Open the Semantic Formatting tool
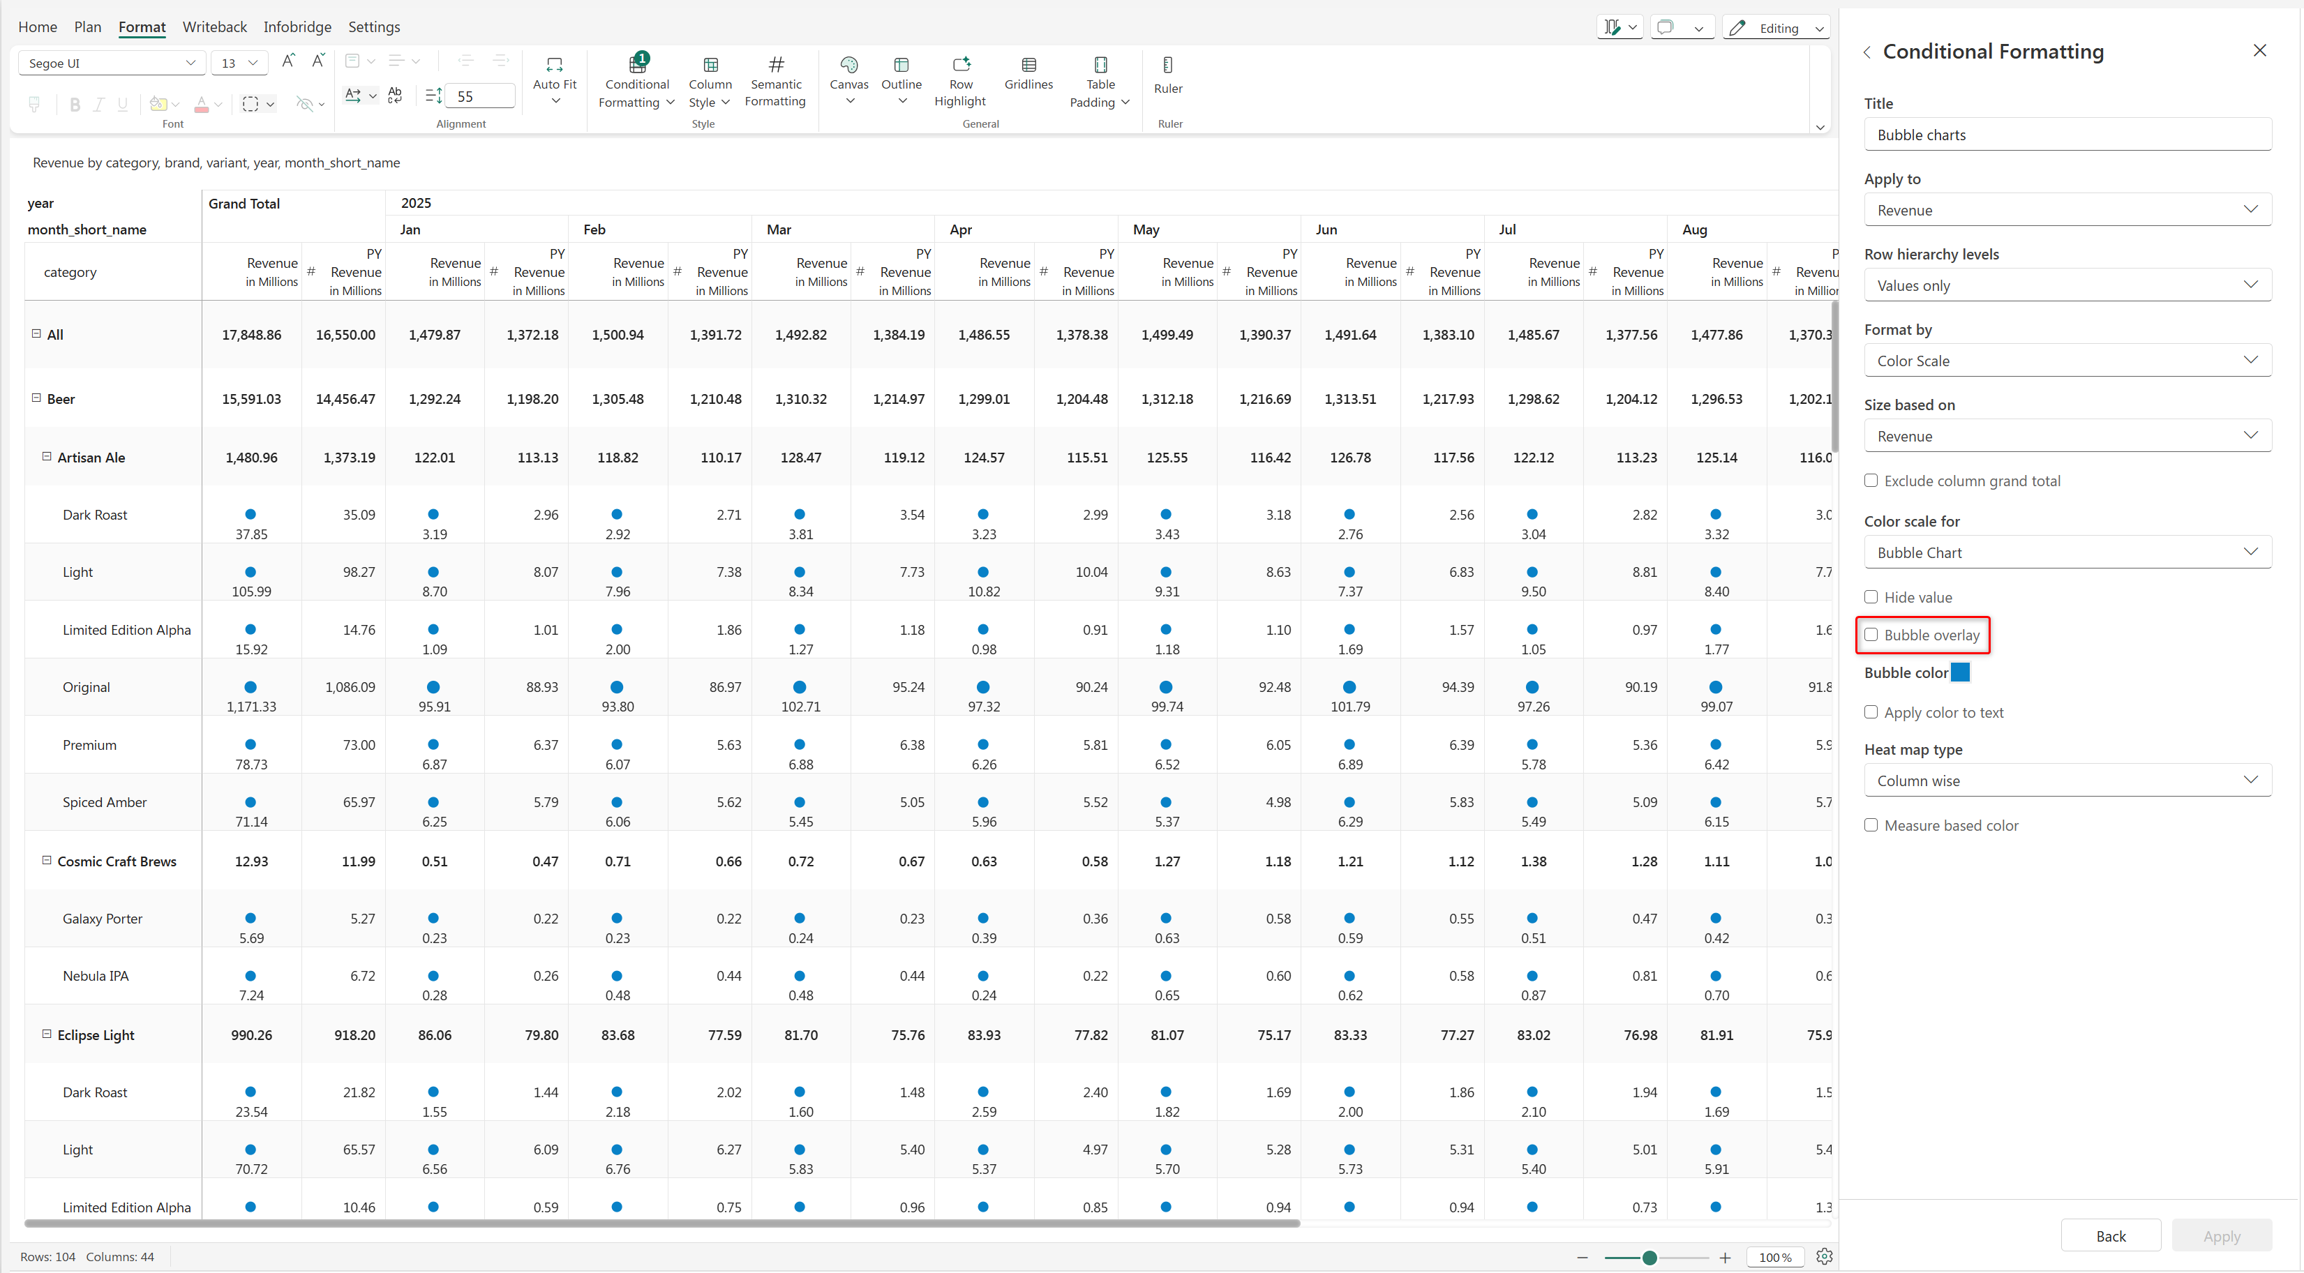The image size is (2304, 1273). click(x=775, y=80)
